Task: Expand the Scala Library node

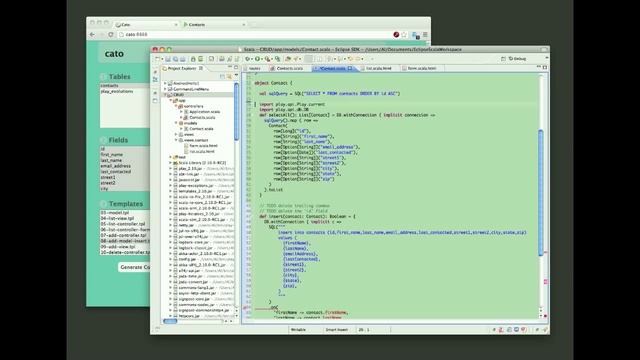Action: 171,162
